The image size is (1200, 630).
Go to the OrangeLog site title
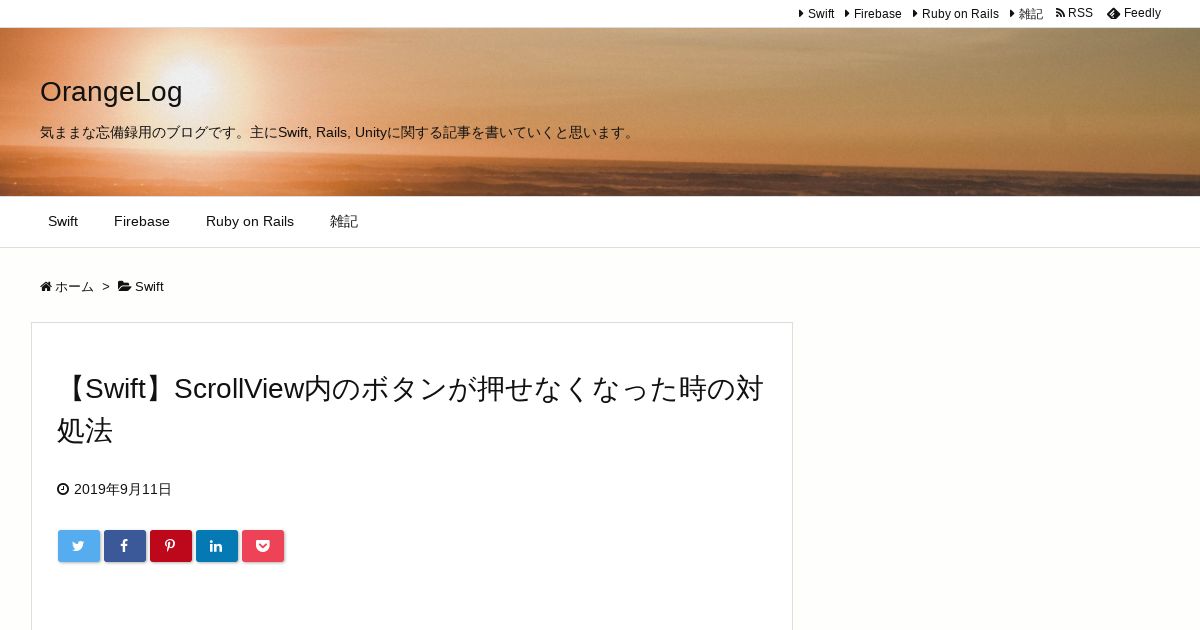pos(111,91)
